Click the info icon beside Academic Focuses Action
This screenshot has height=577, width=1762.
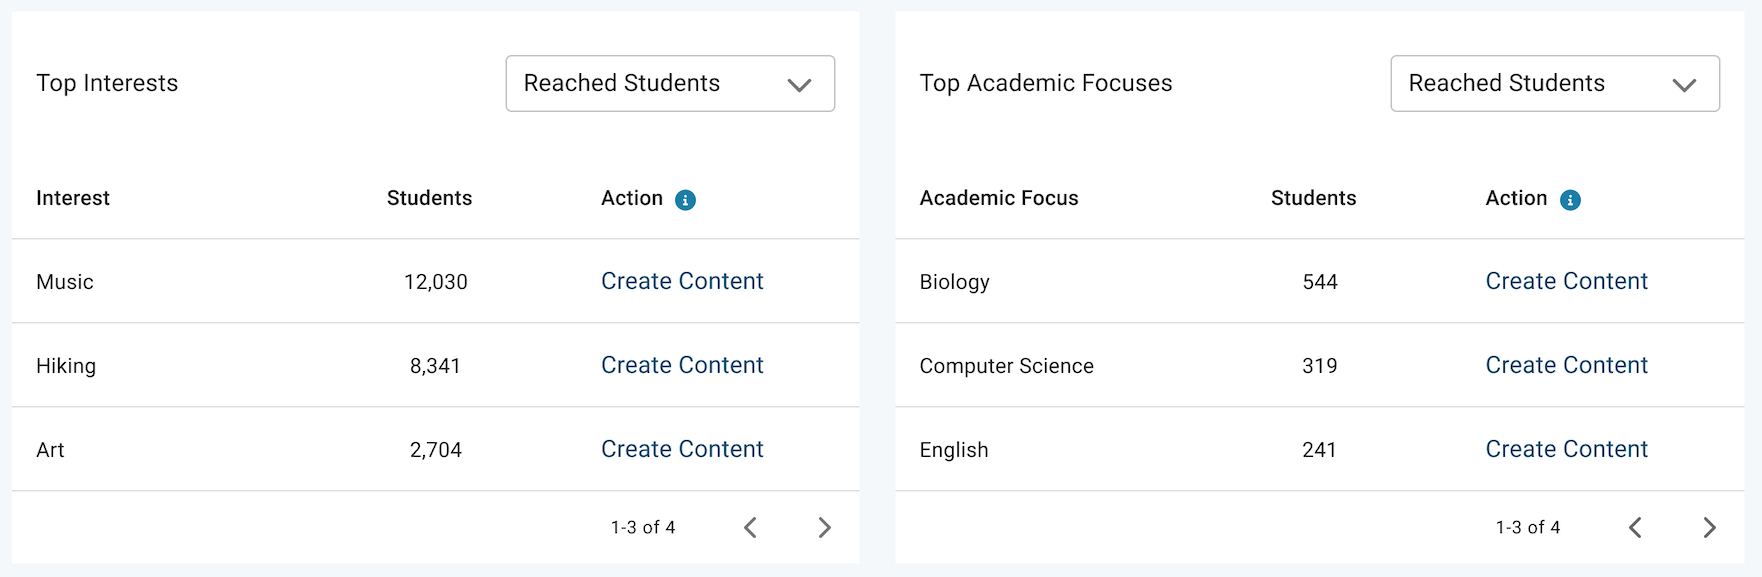tap(1570, 200)
